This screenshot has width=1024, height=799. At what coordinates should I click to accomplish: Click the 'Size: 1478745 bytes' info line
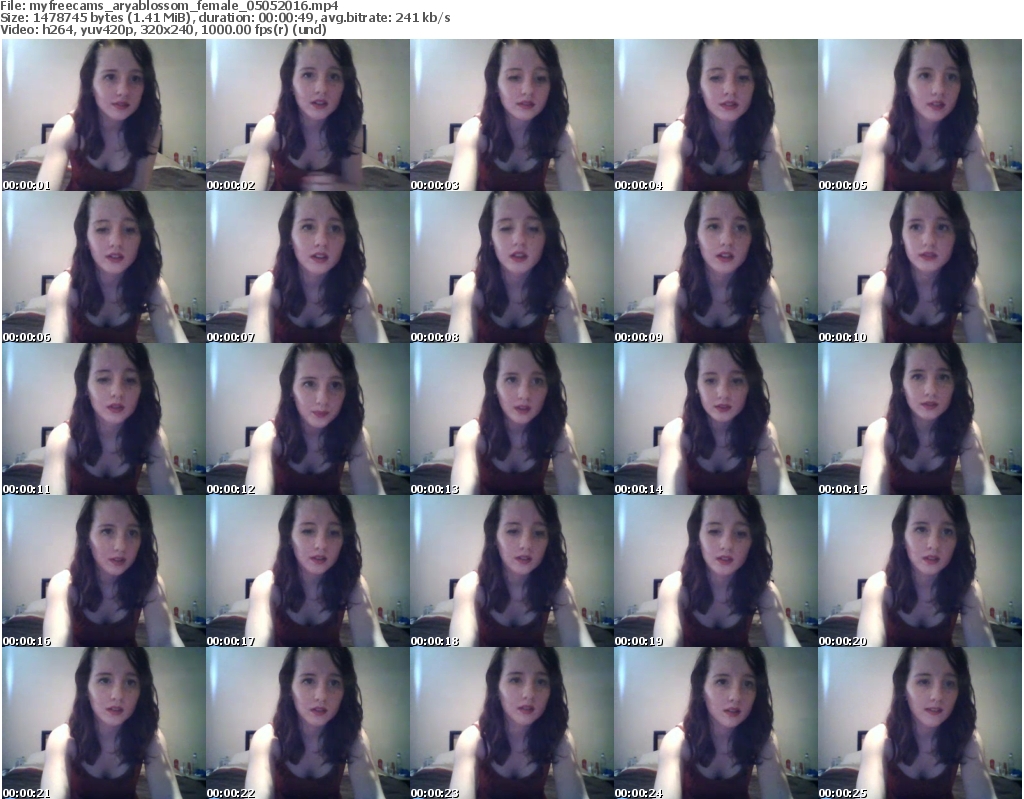click(225, 18)
